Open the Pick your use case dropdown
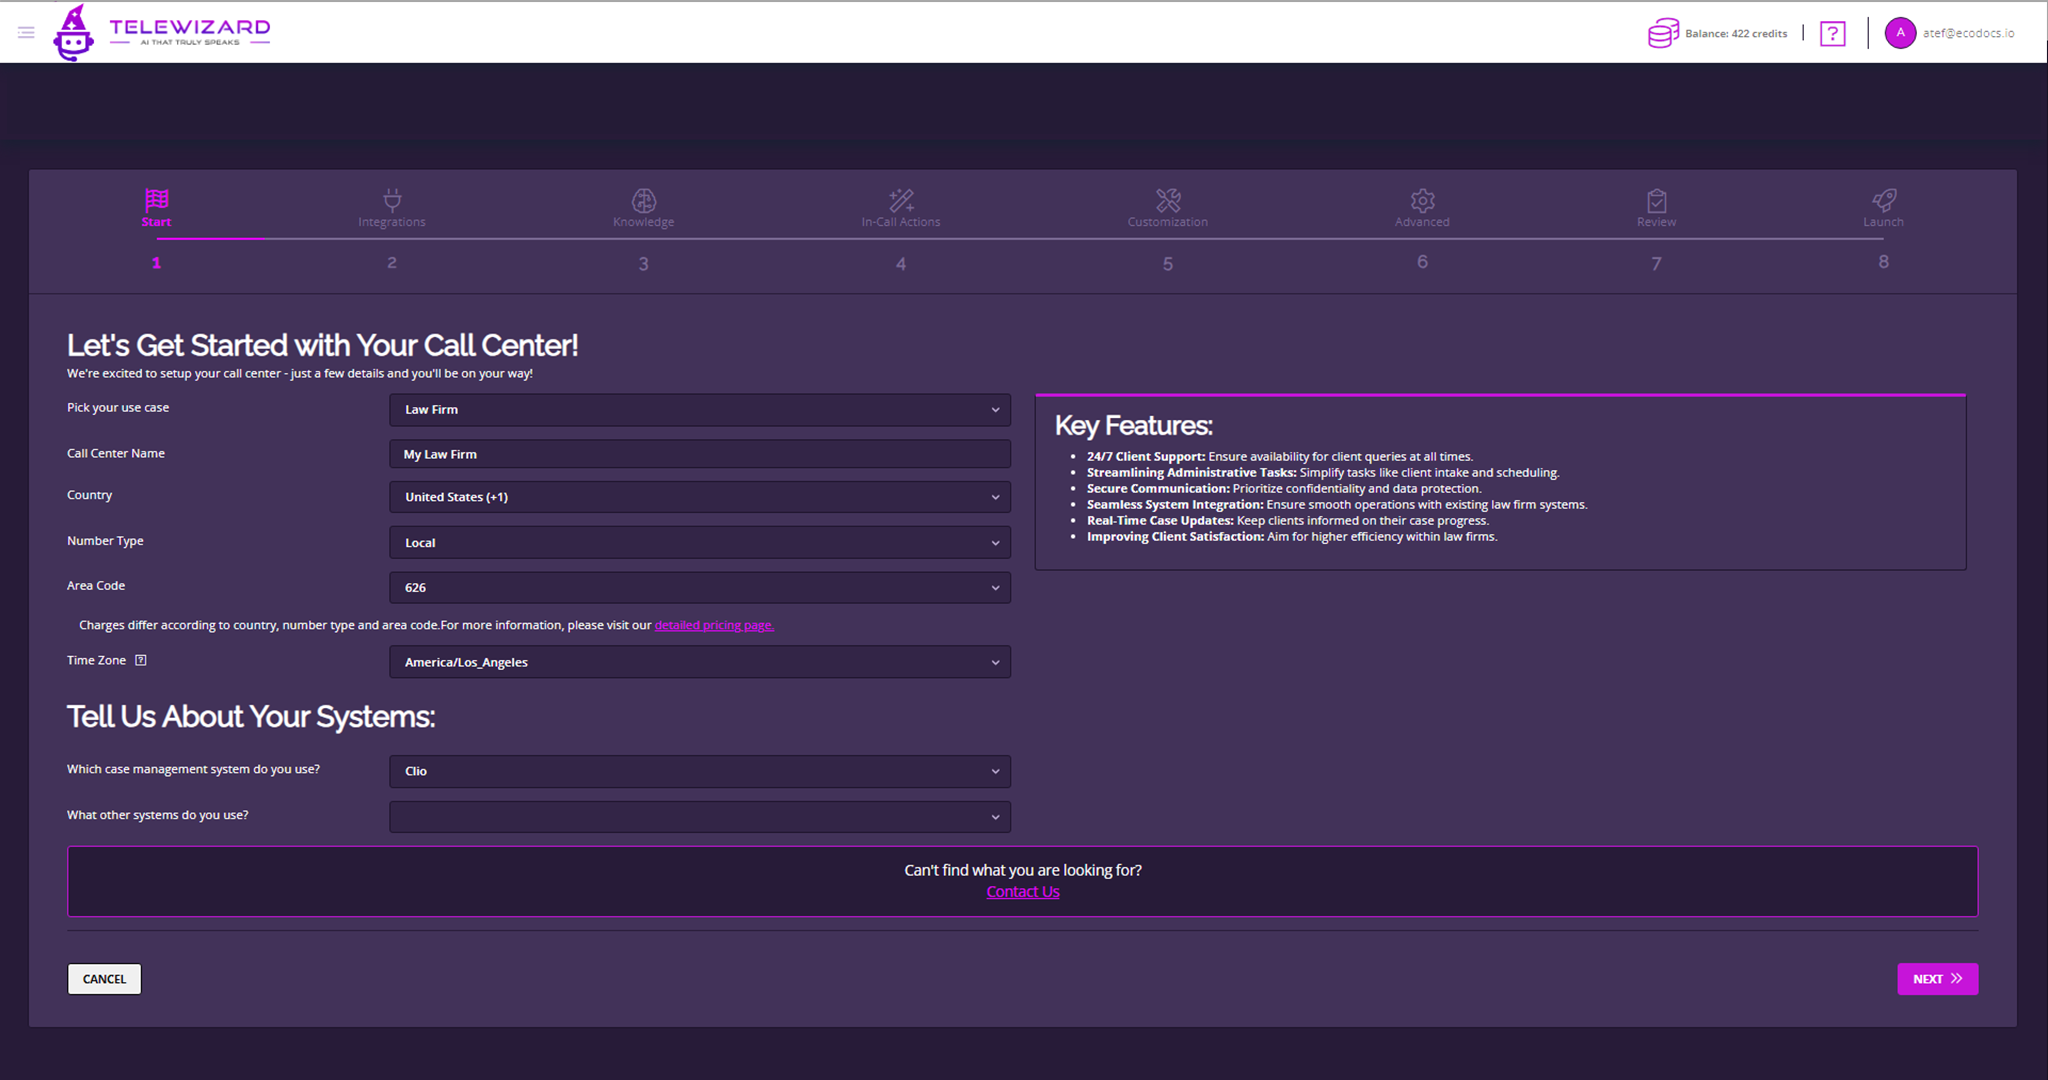 point(699,410)
